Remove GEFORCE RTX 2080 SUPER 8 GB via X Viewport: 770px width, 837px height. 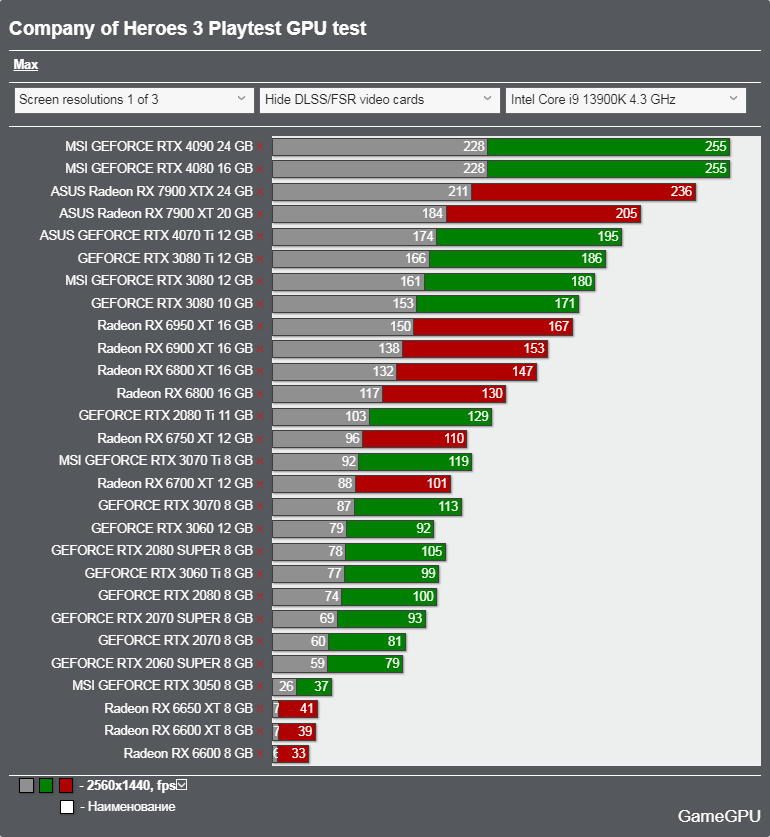[x=260, y=551]
